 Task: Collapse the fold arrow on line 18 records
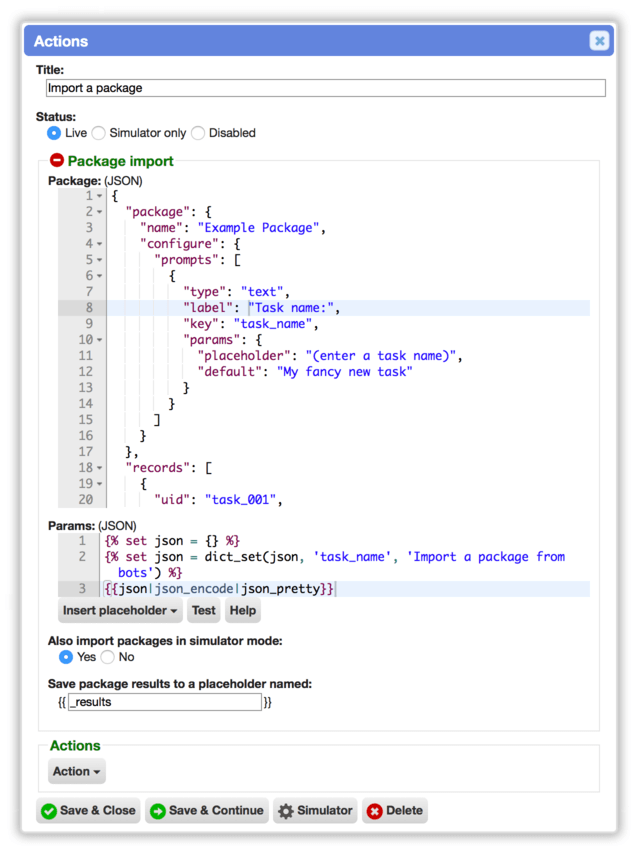pos(99,468)
